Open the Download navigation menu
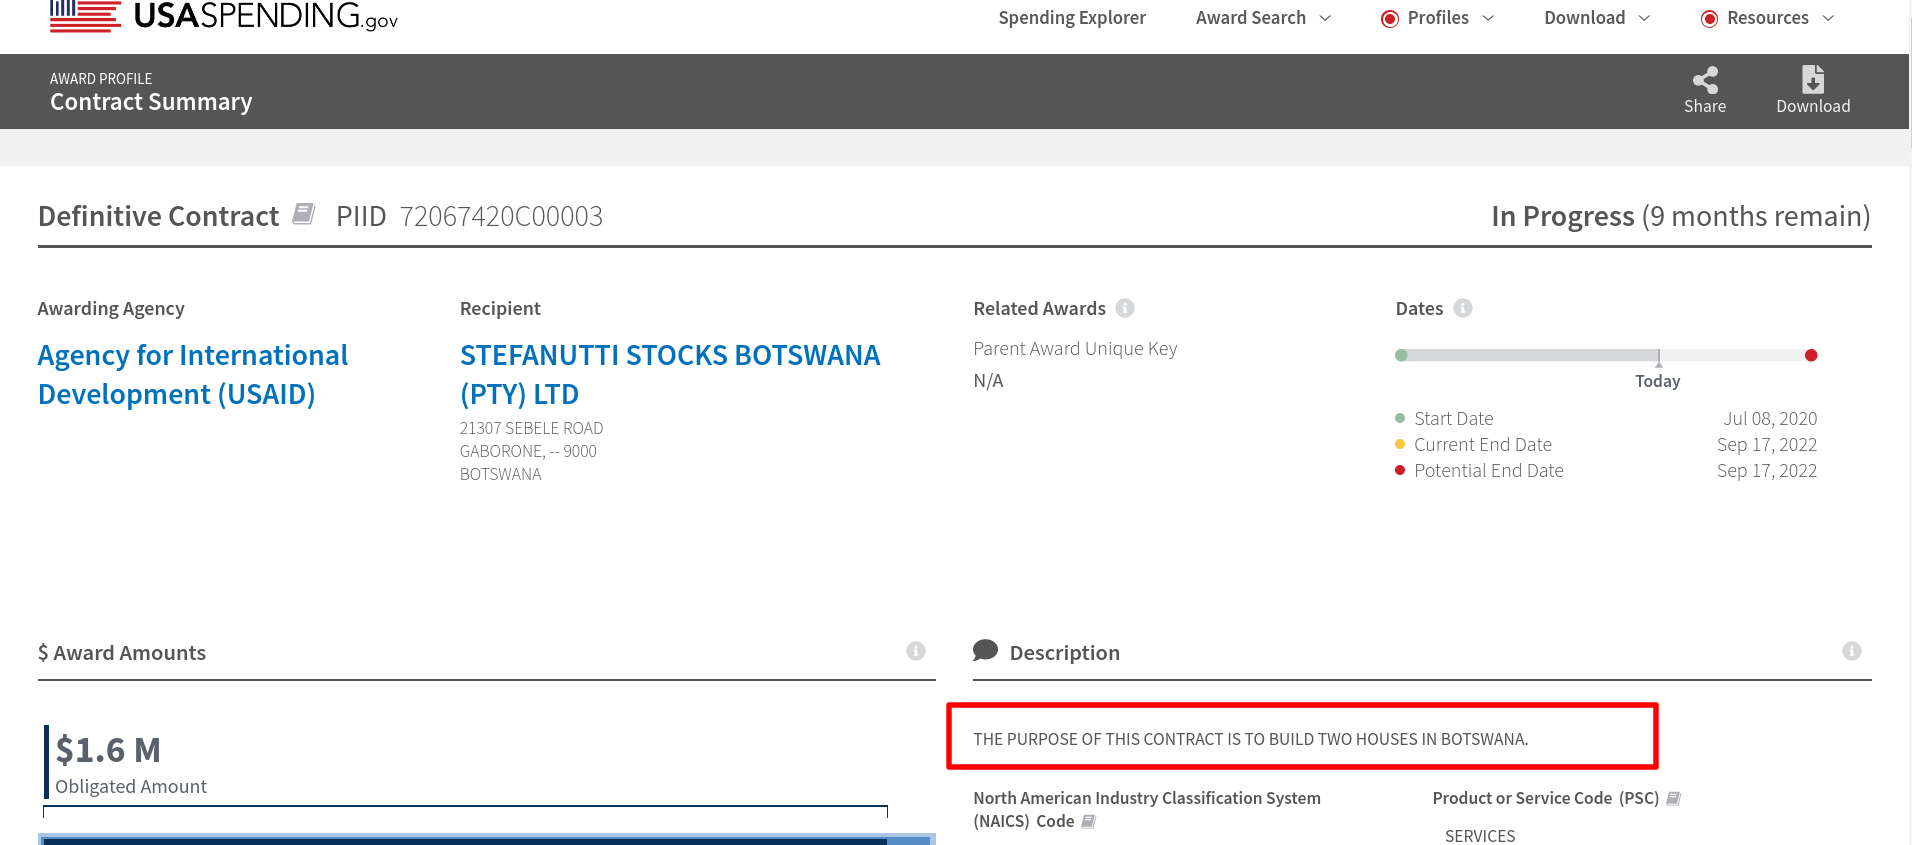 click(x=1585, y=18)
